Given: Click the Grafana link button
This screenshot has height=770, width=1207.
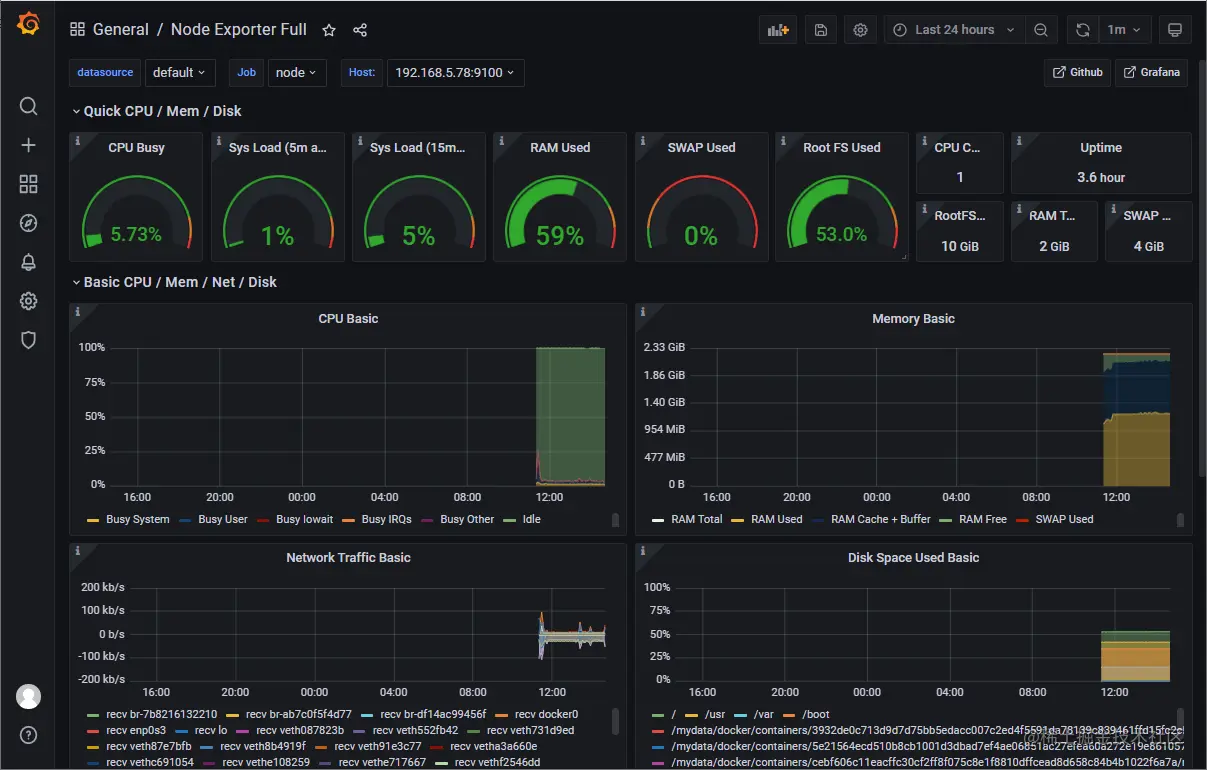Looking at the screenshot, I should [x=1151, y=72].
